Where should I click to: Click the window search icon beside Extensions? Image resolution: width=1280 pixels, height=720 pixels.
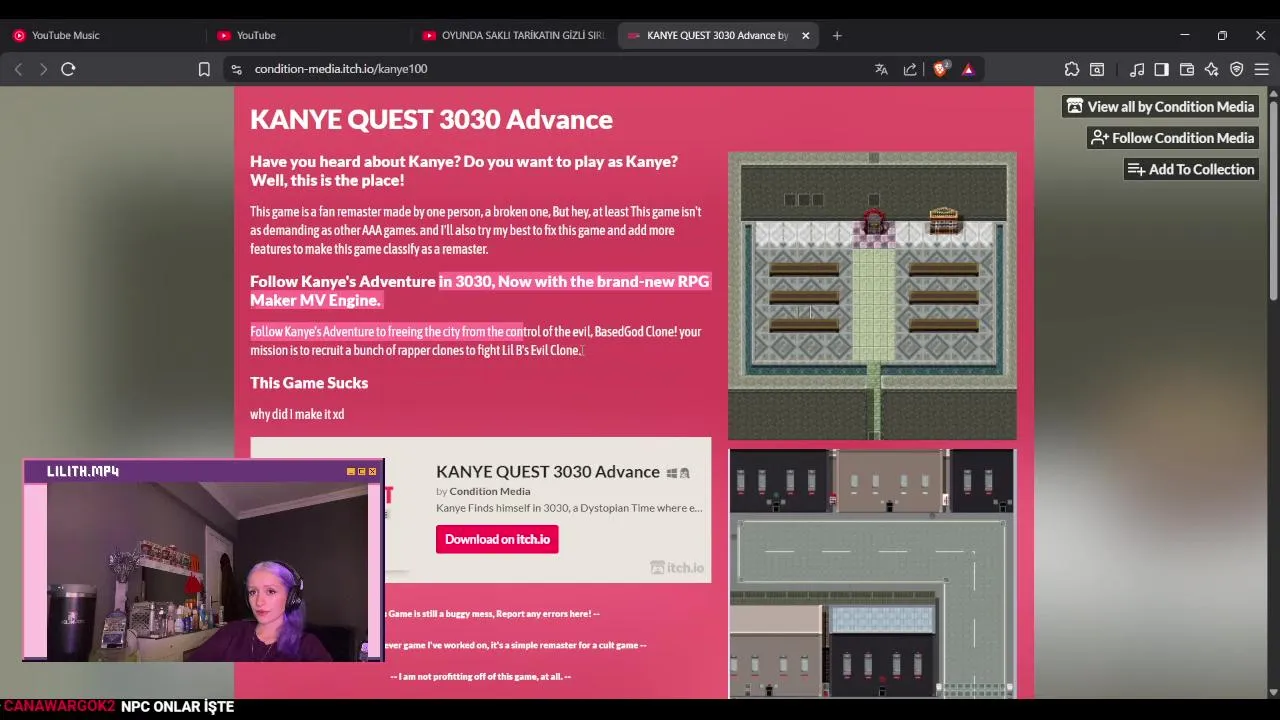click(1097, 69)
